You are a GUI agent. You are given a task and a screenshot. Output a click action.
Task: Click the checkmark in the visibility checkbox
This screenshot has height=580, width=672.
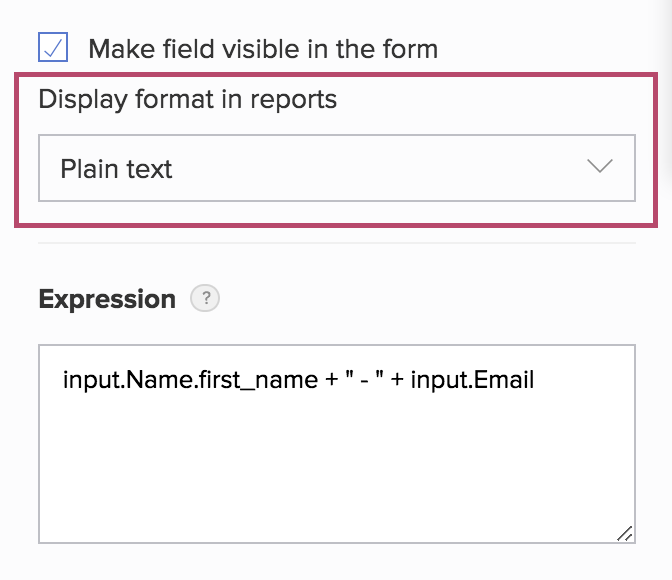click(x=53, y=47)
